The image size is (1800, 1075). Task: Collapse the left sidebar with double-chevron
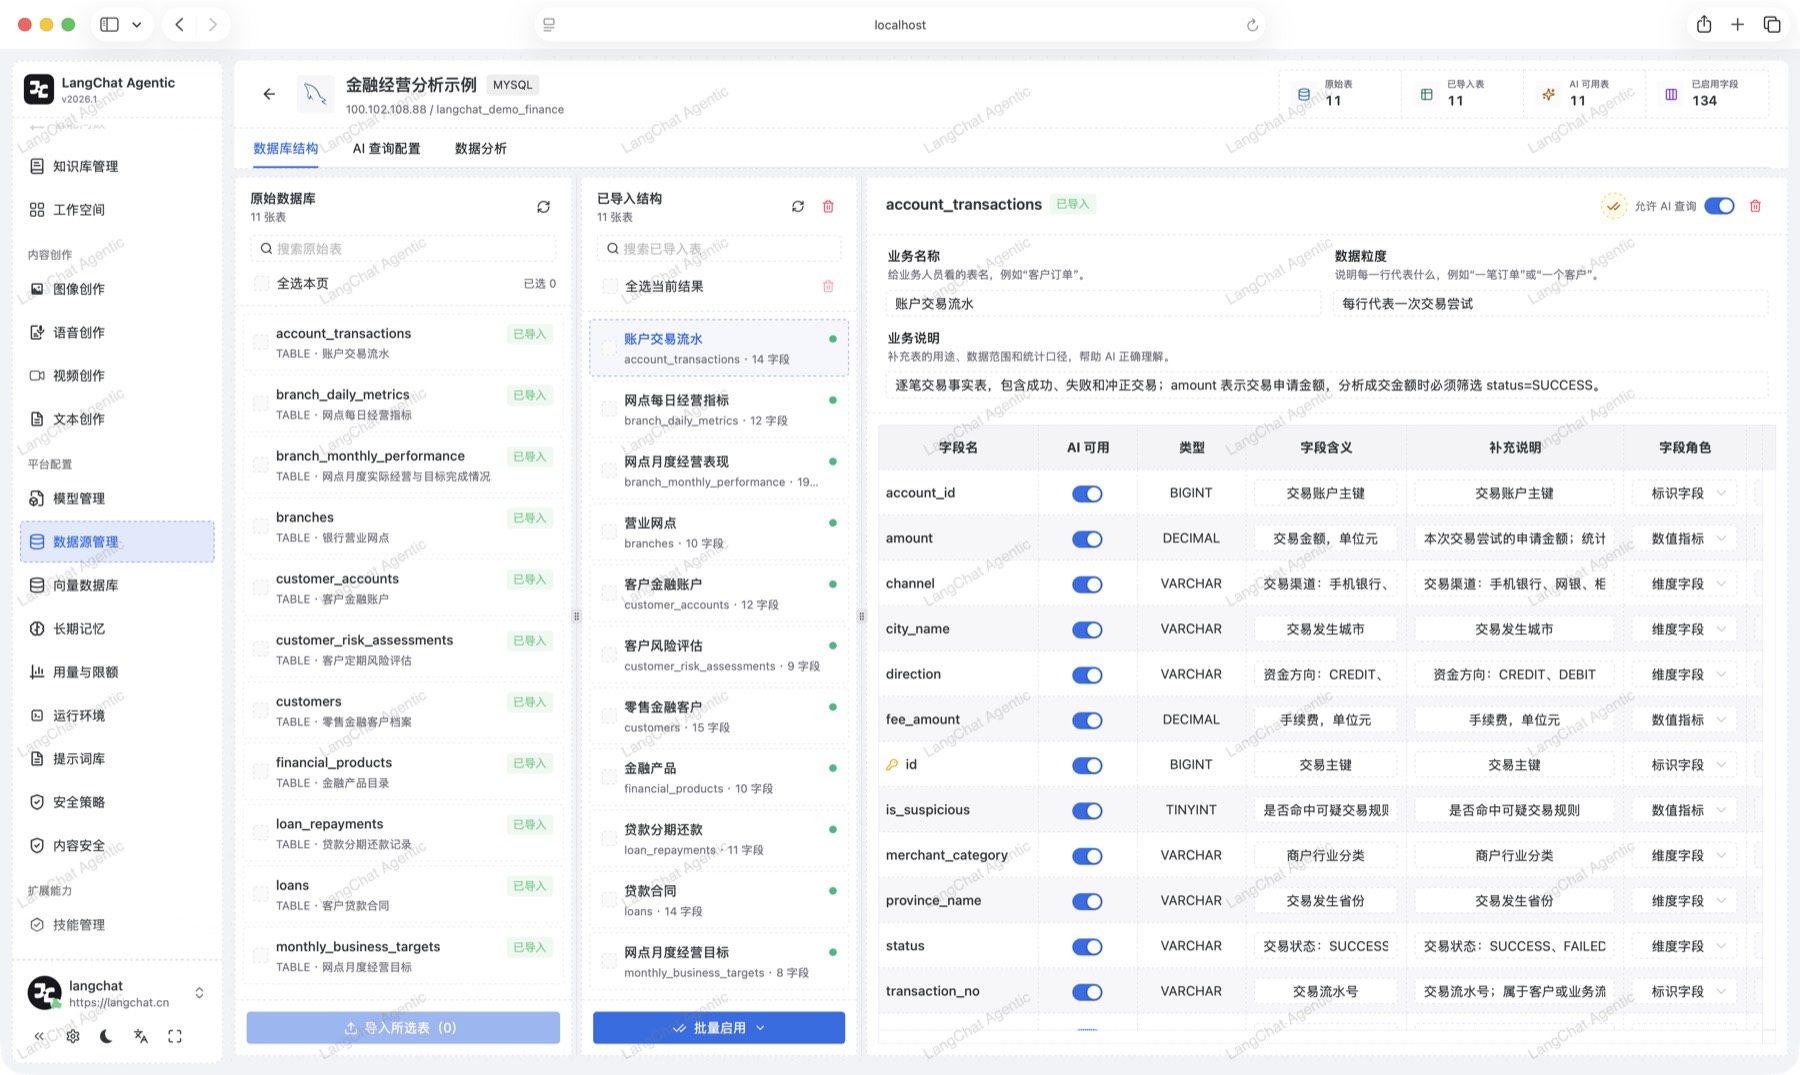(x=39, y=1036)
